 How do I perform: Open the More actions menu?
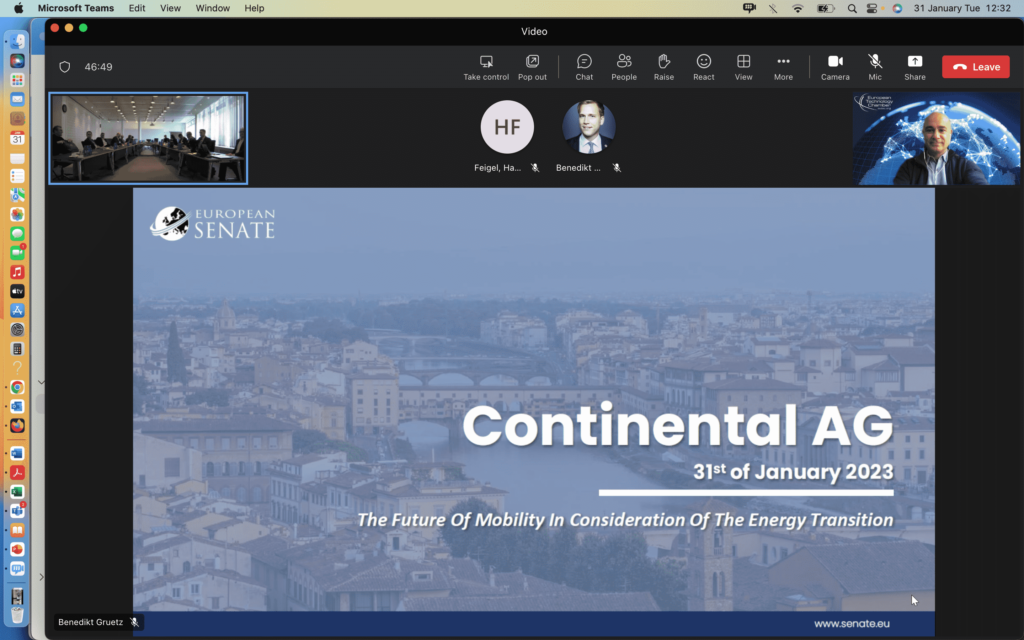click(783, 67)
